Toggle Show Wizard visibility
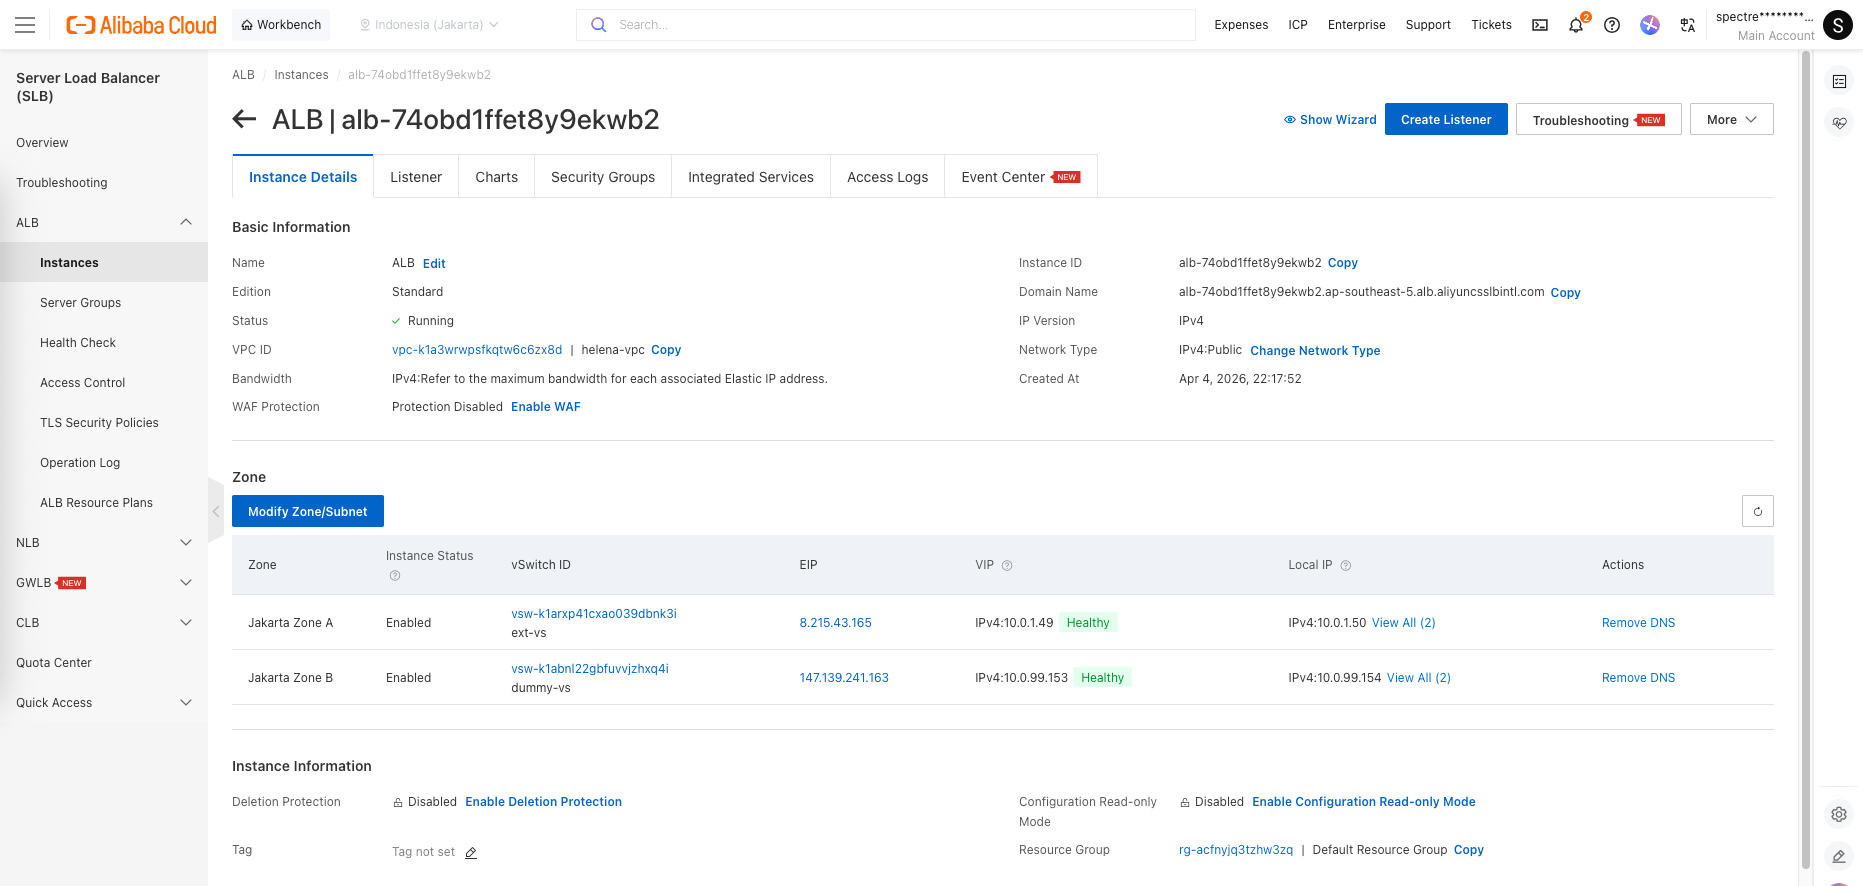Screen dimensions: 1863x886 pos(1330,120)
